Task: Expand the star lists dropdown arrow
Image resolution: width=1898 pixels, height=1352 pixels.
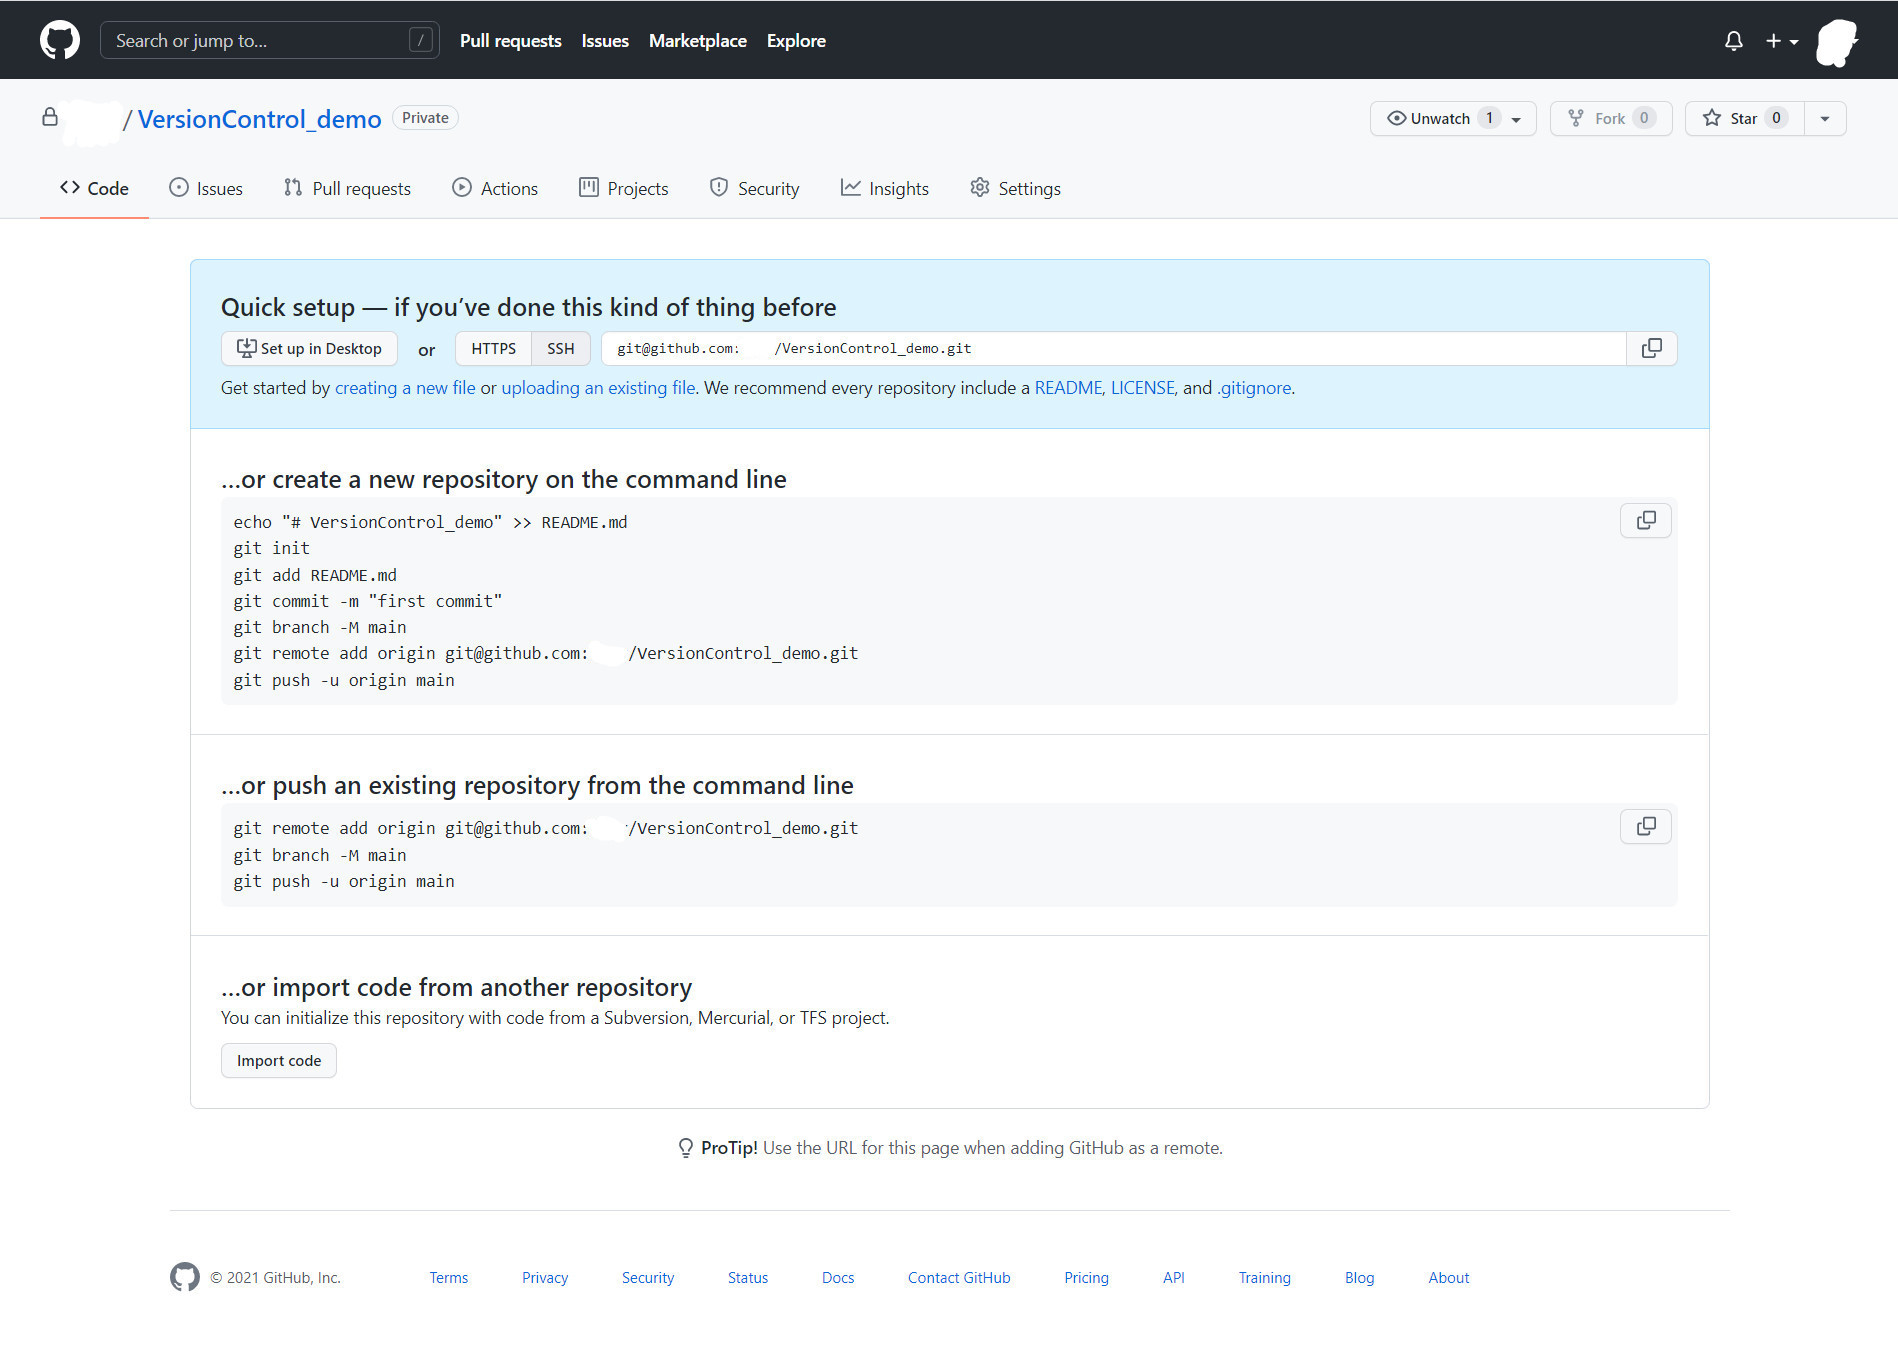Action: pos(1825,118)
